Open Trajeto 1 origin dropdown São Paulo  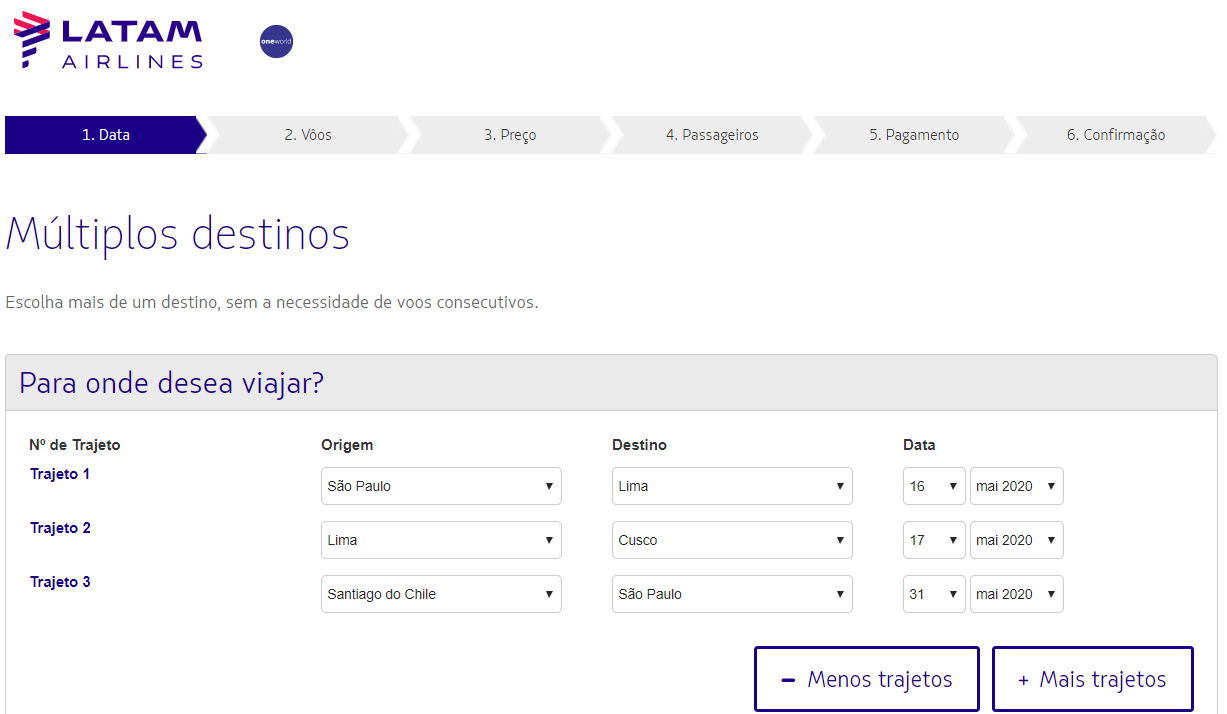[441, 486]
